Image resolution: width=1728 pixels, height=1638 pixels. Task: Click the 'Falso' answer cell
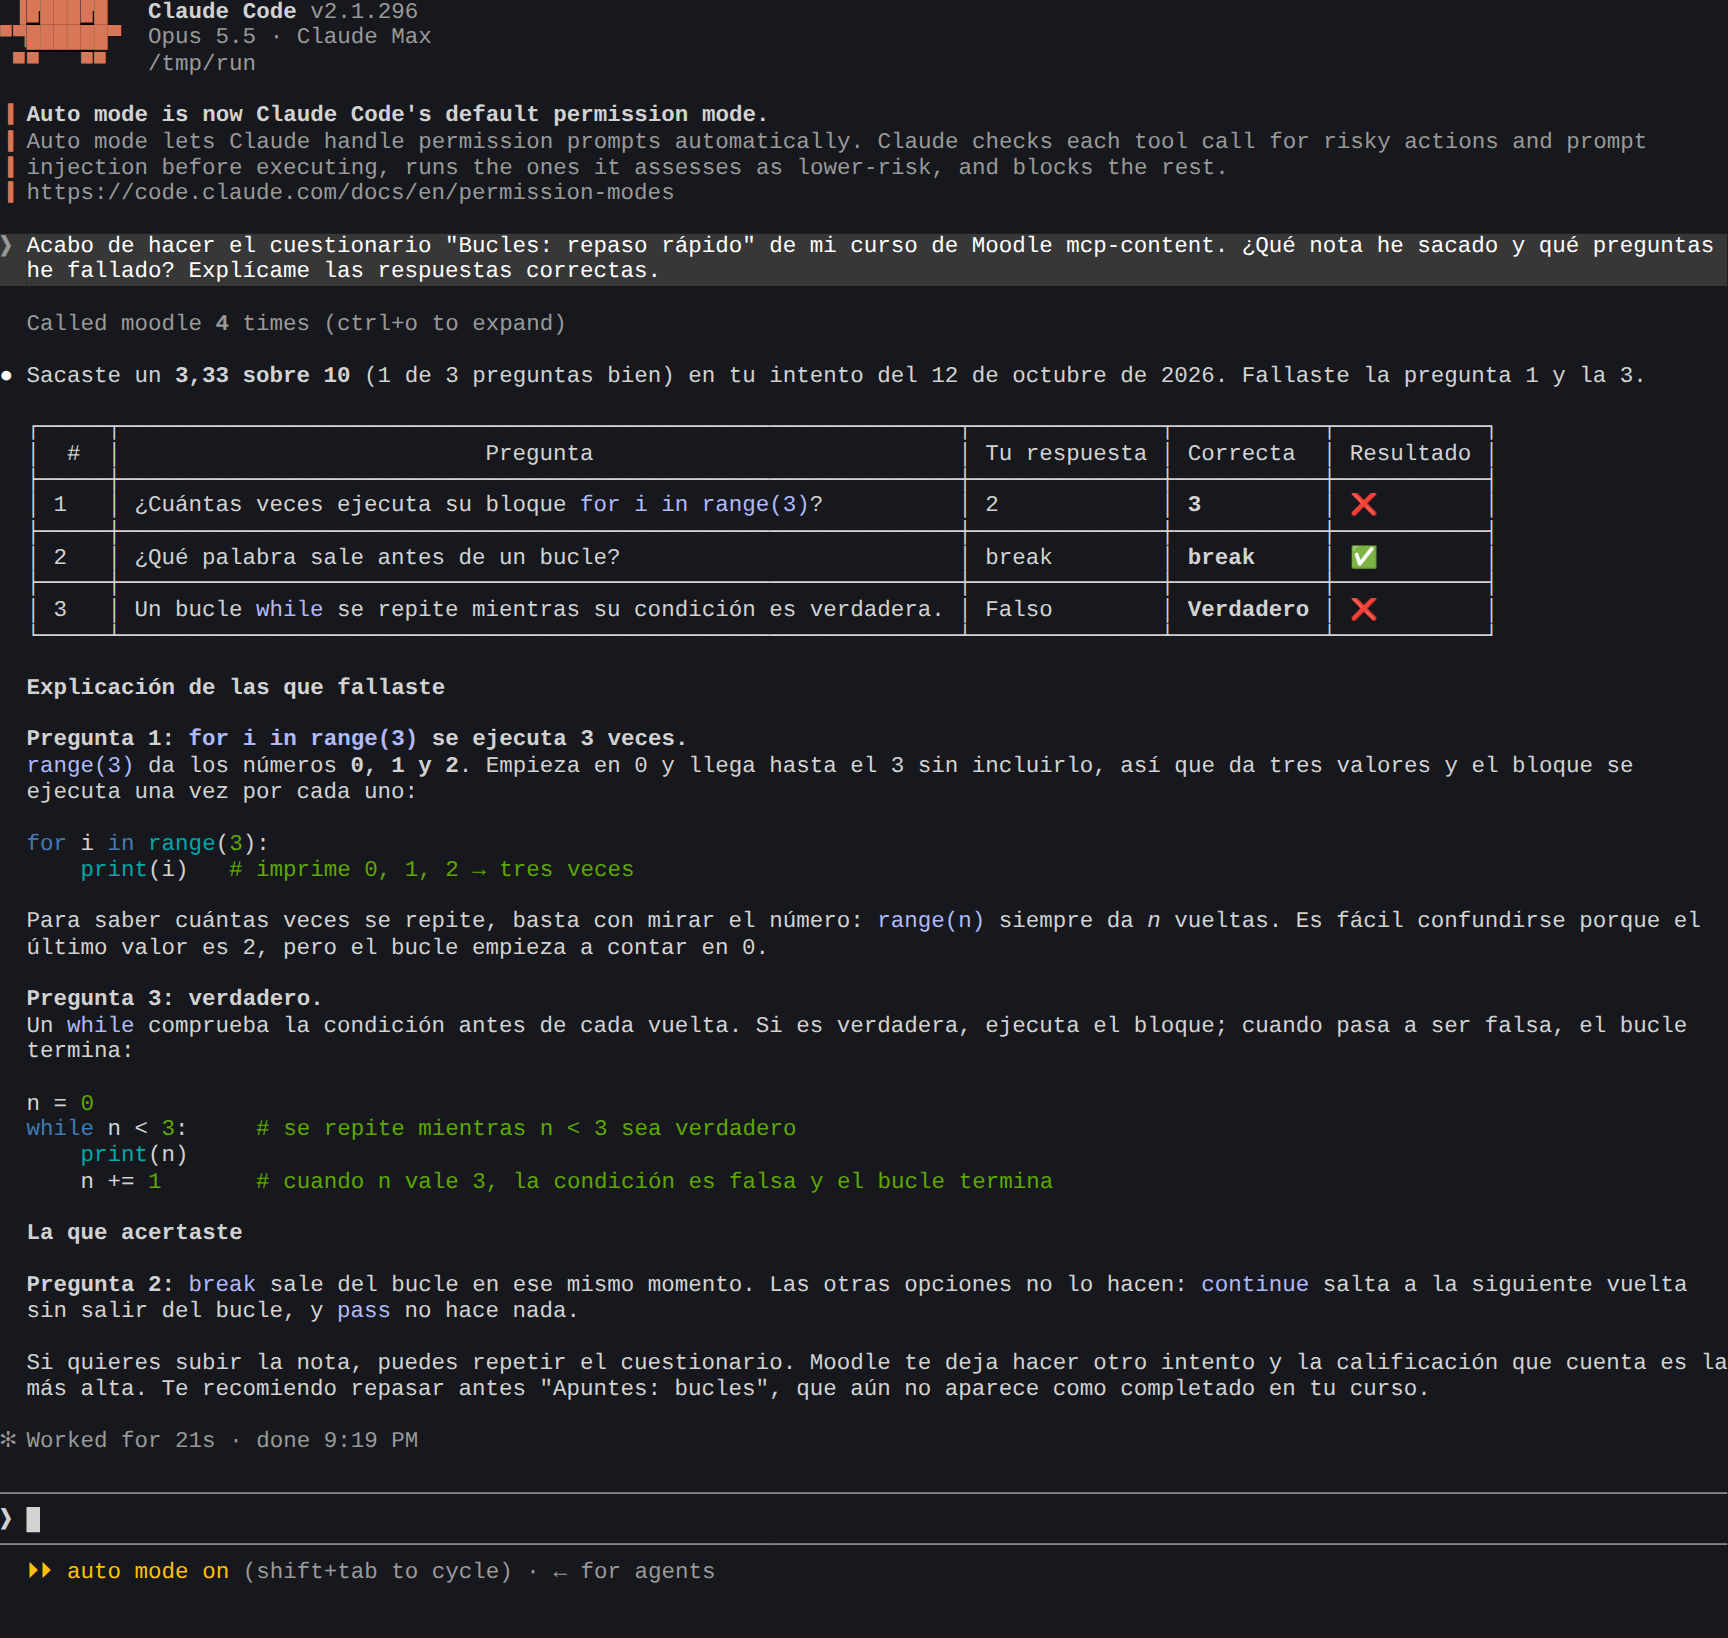click(1018, 609)
